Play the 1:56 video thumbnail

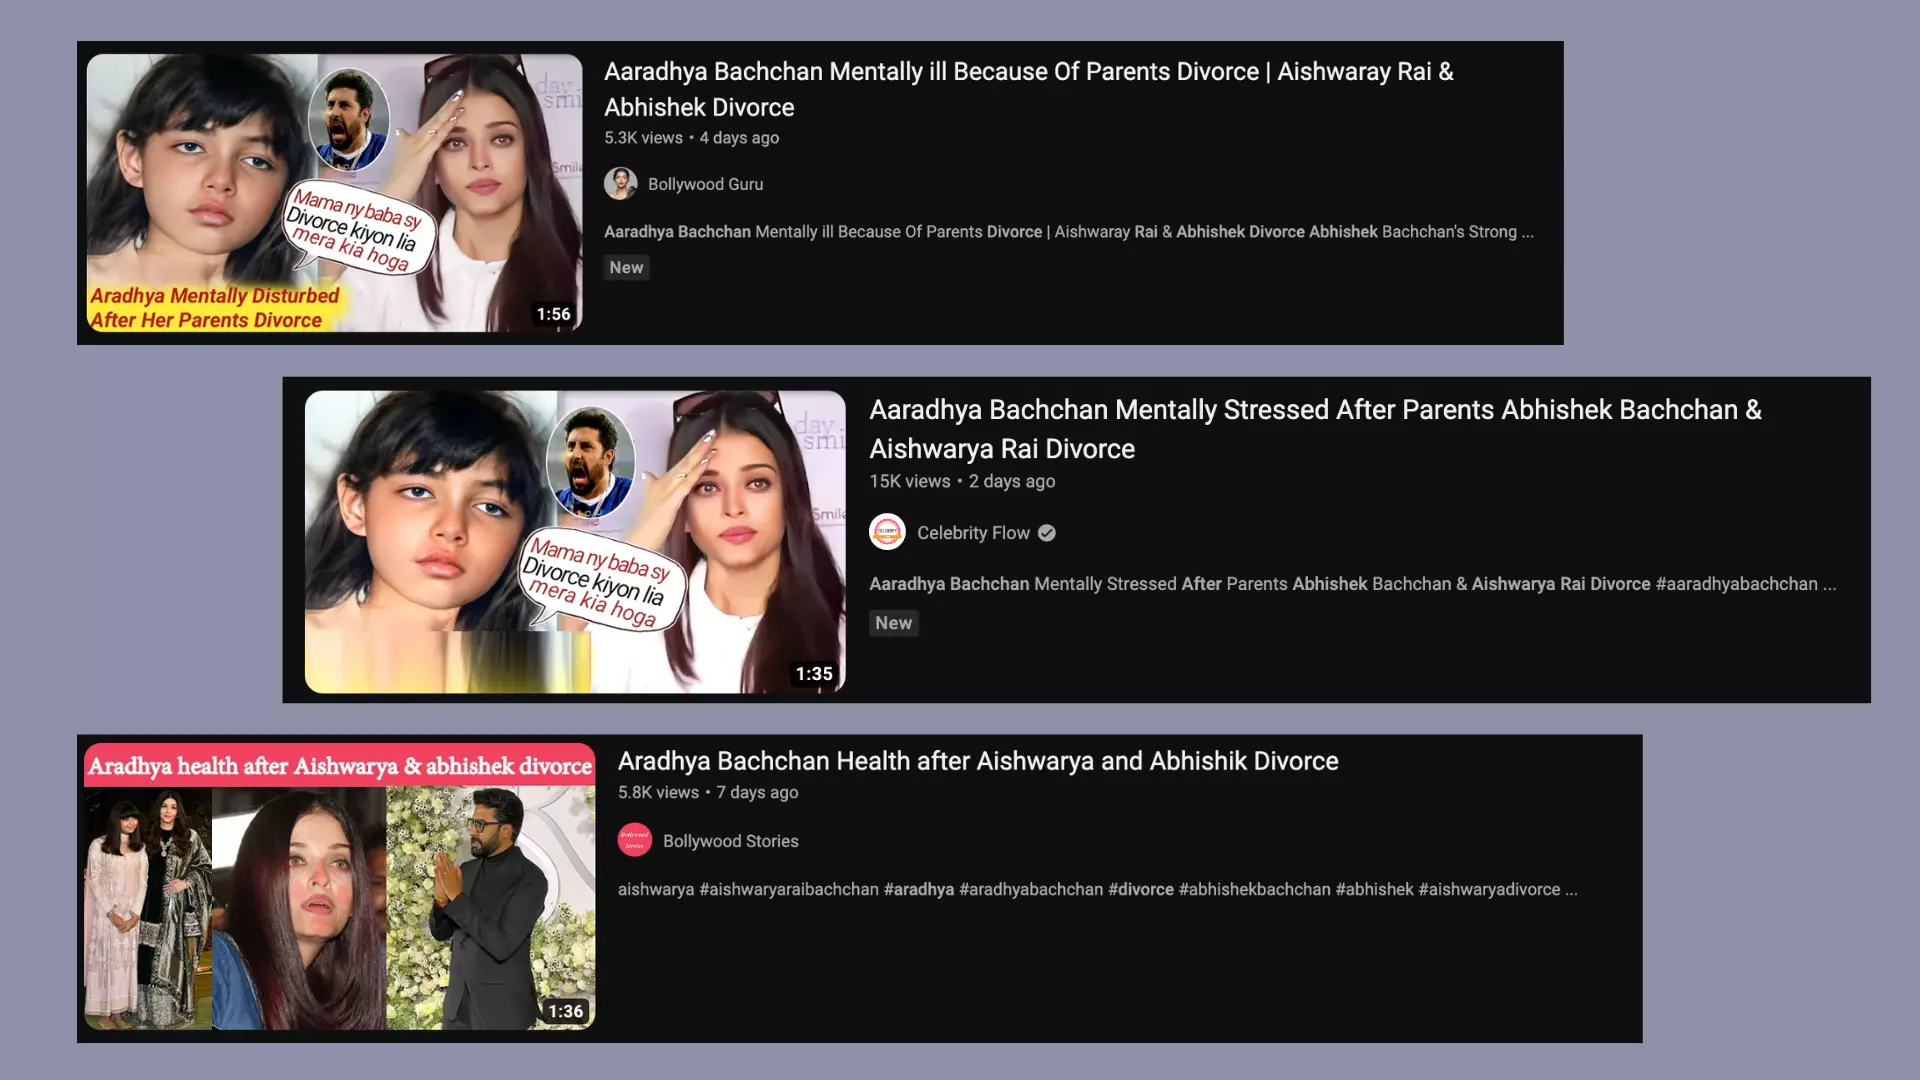[334, 193]
